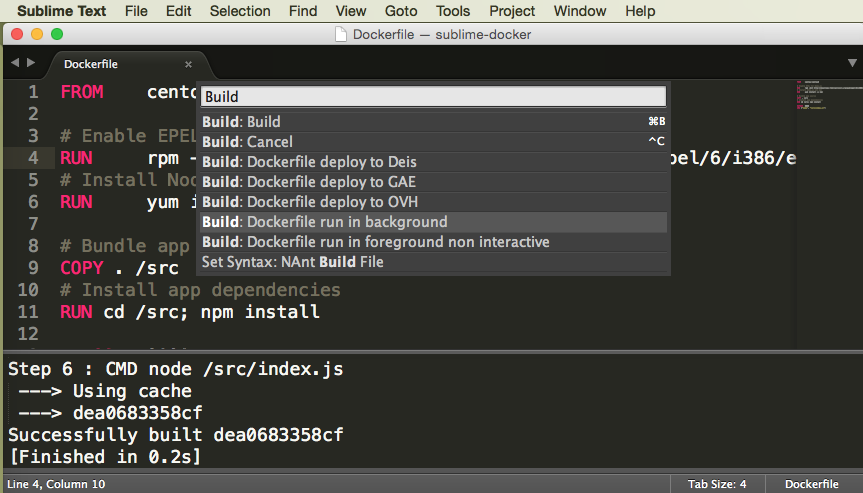Screen dimensions: 863x493
Task: Open the Edit menu
Action: (x=178, y=11)
